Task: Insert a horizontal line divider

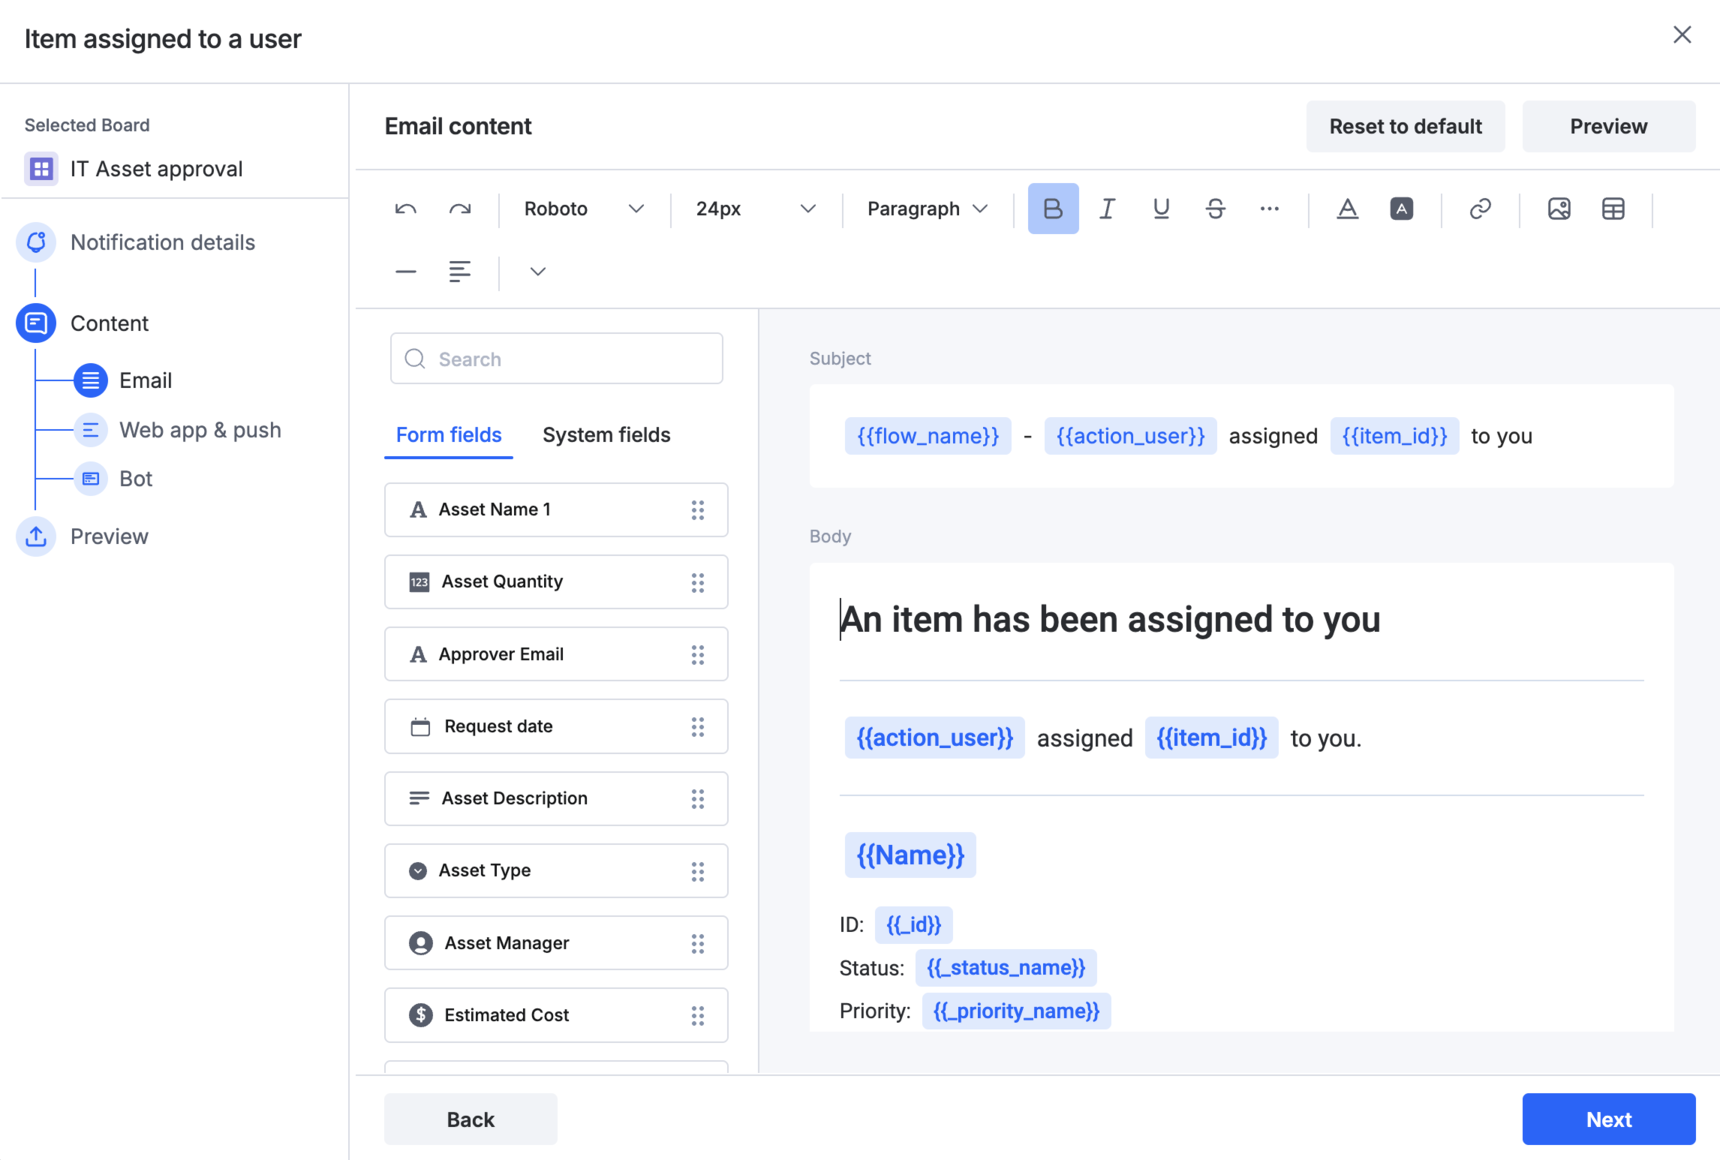Action: pos(405,272)
